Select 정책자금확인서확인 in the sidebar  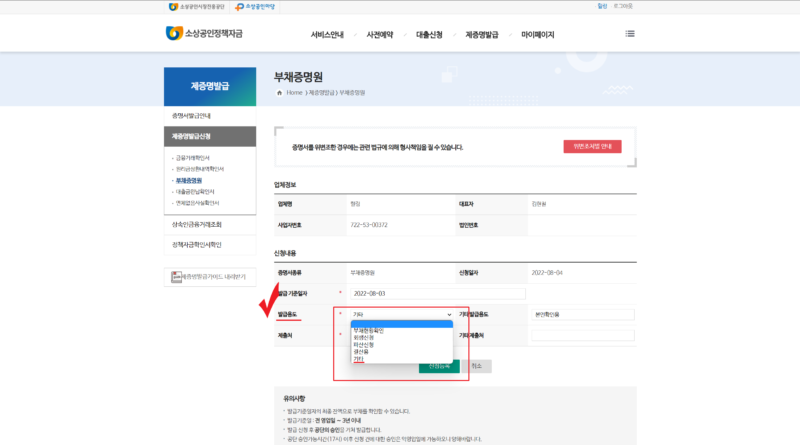(x=210, y=245)
